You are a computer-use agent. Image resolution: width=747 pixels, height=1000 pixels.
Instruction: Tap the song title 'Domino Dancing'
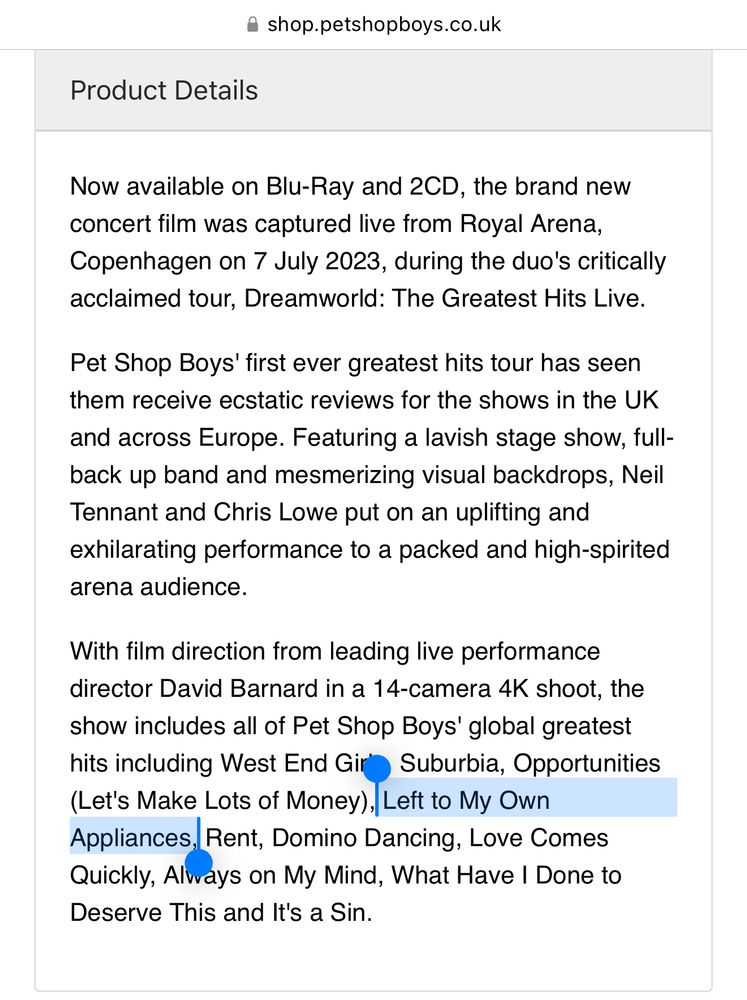click(365, 837)
